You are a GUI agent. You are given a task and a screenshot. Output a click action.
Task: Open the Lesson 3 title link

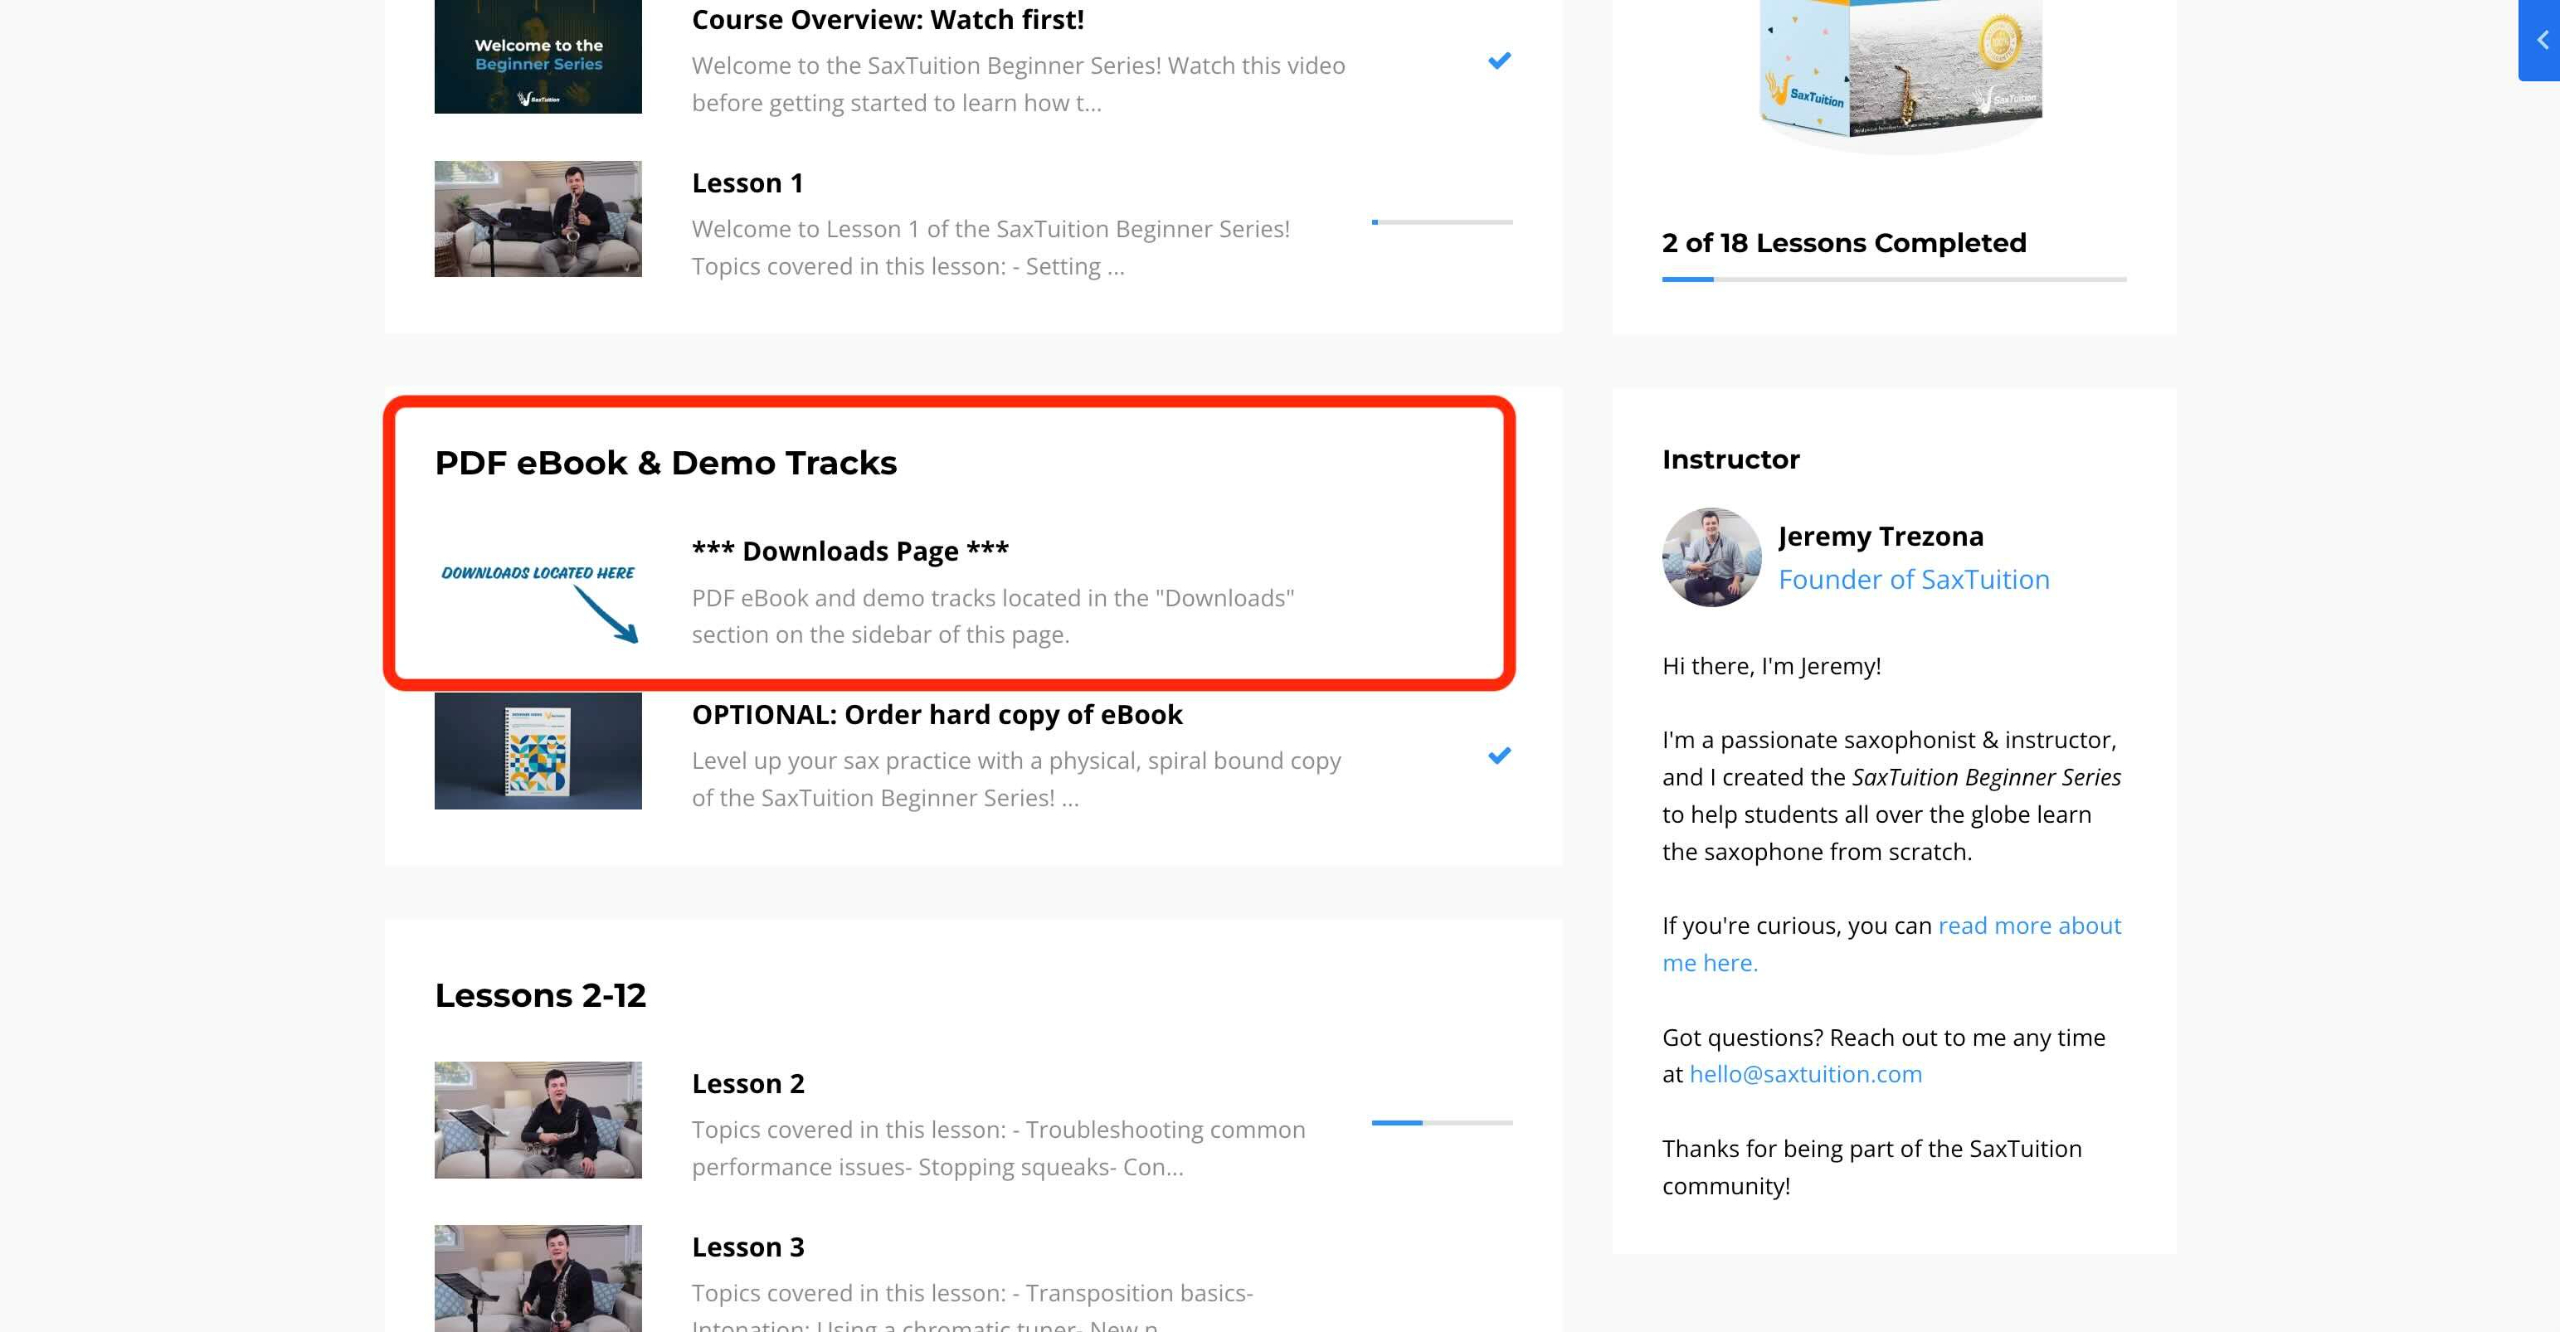pyautogui.click(x=748, y=1247)
